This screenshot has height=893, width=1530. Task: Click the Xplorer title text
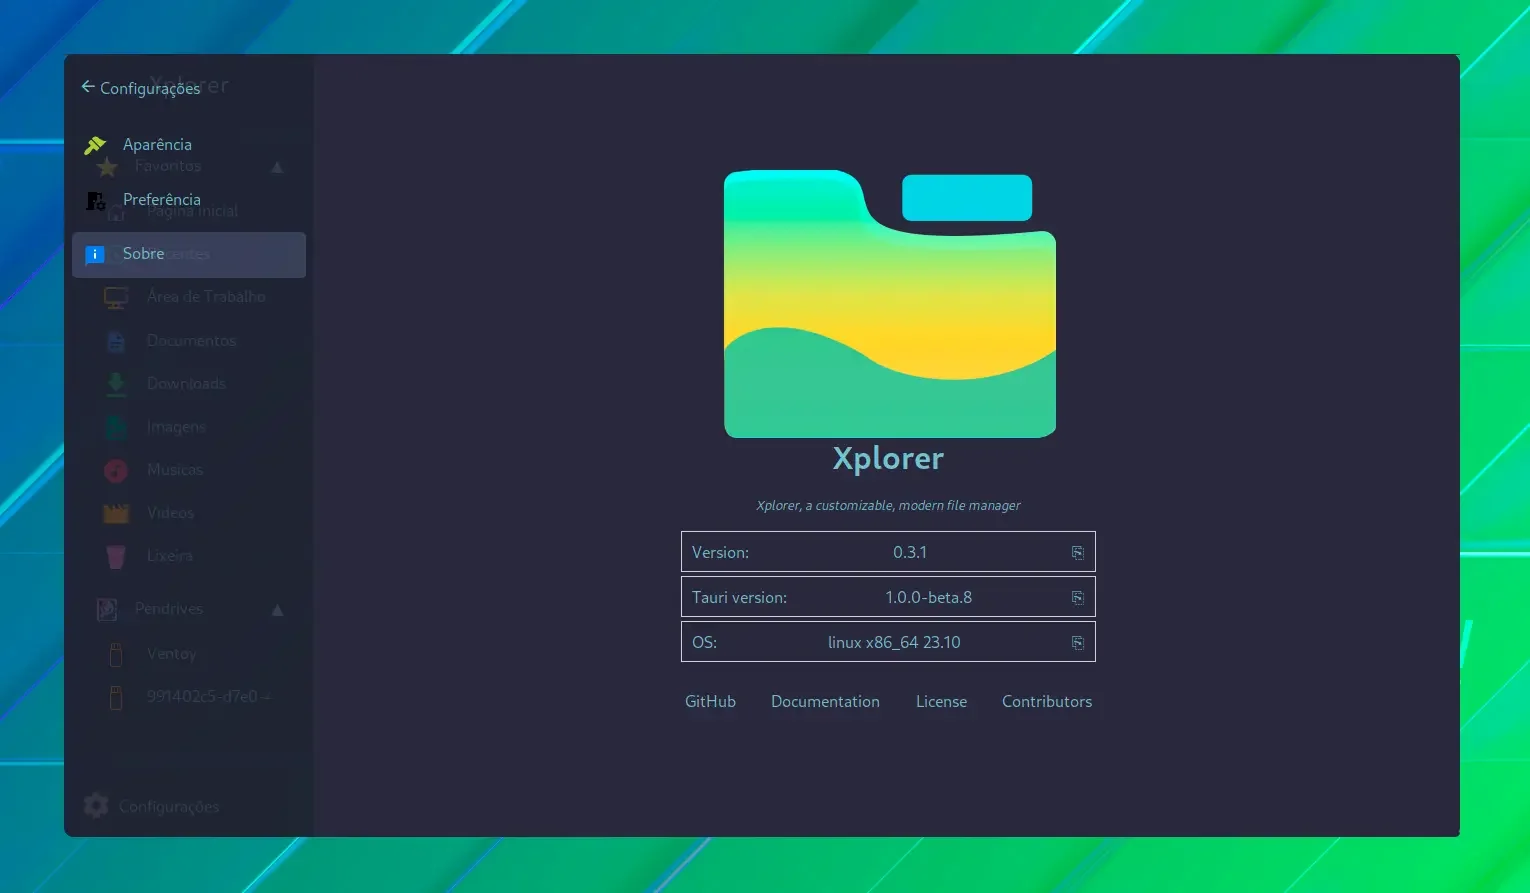point(888,458)
